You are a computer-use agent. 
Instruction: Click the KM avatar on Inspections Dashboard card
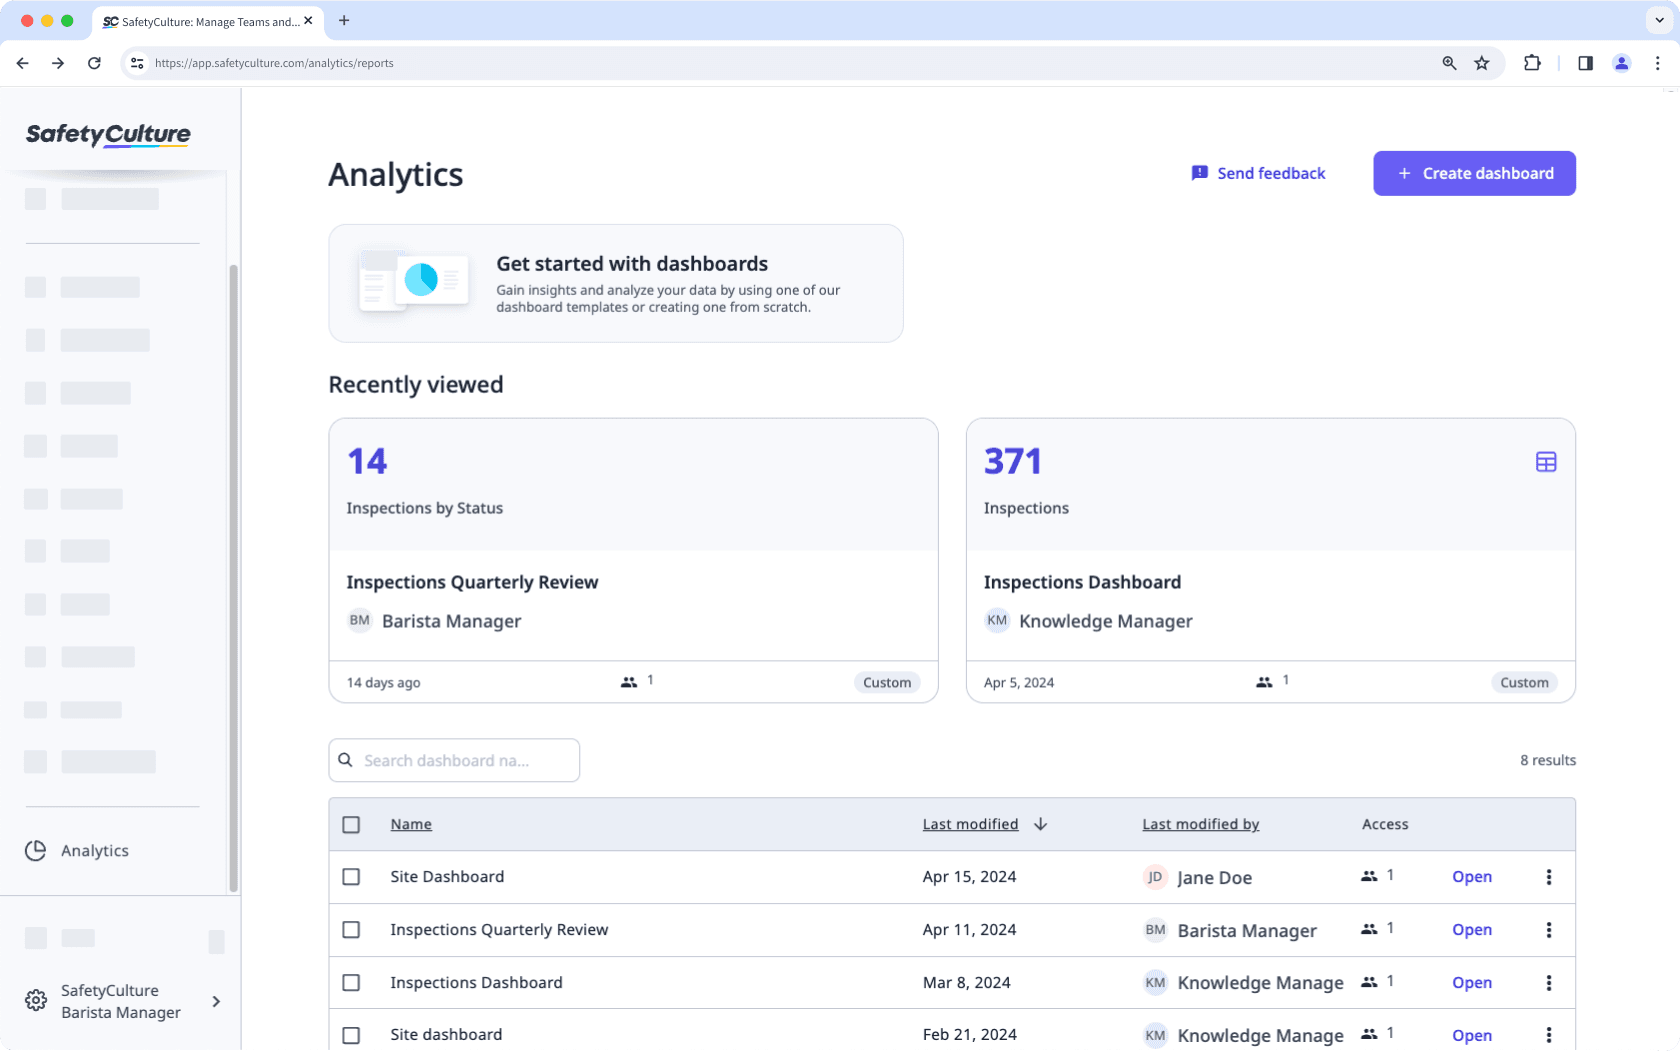996,620
